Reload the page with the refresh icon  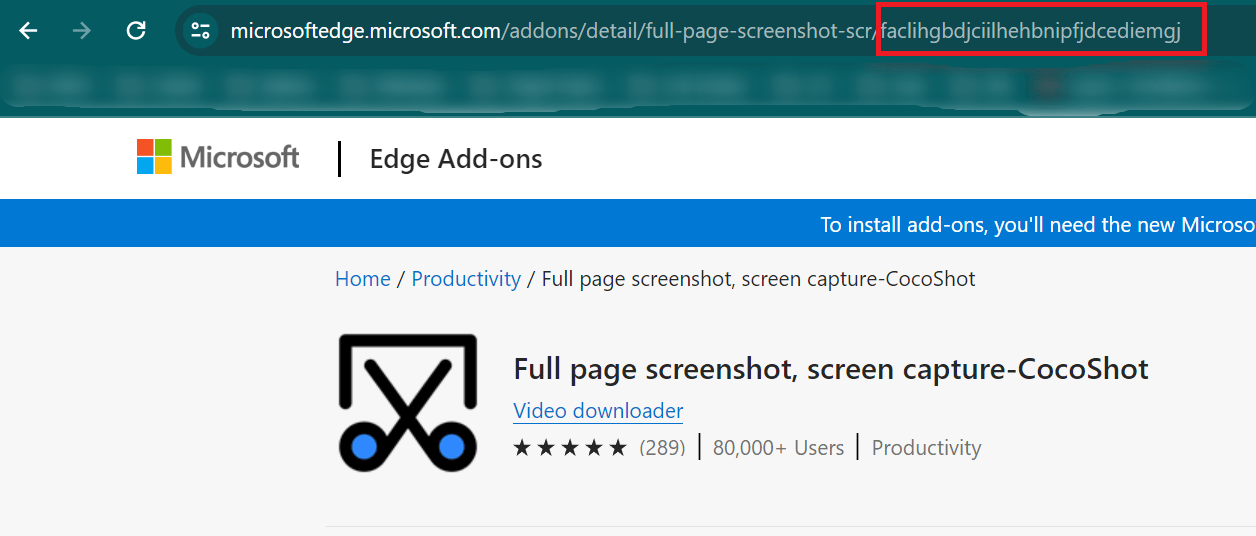tap(136, 31)
